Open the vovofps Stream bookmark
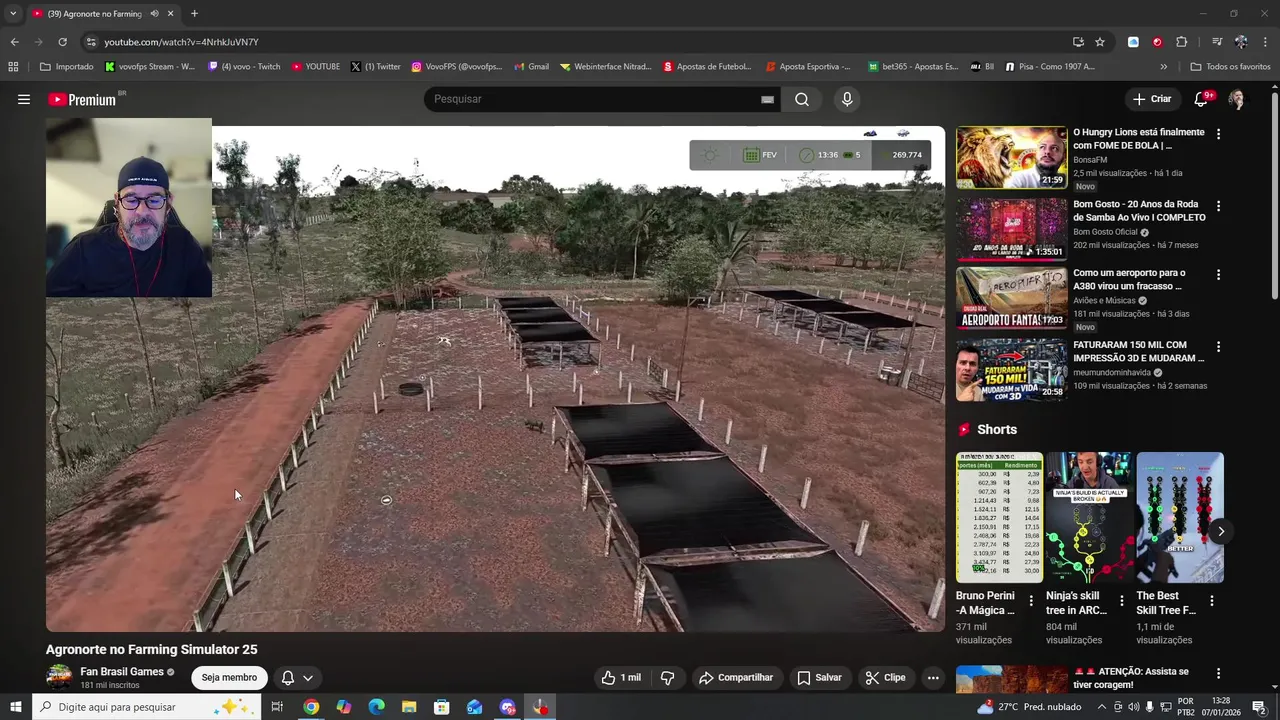Screen dimensions: 1280x720 pos(149,67)
